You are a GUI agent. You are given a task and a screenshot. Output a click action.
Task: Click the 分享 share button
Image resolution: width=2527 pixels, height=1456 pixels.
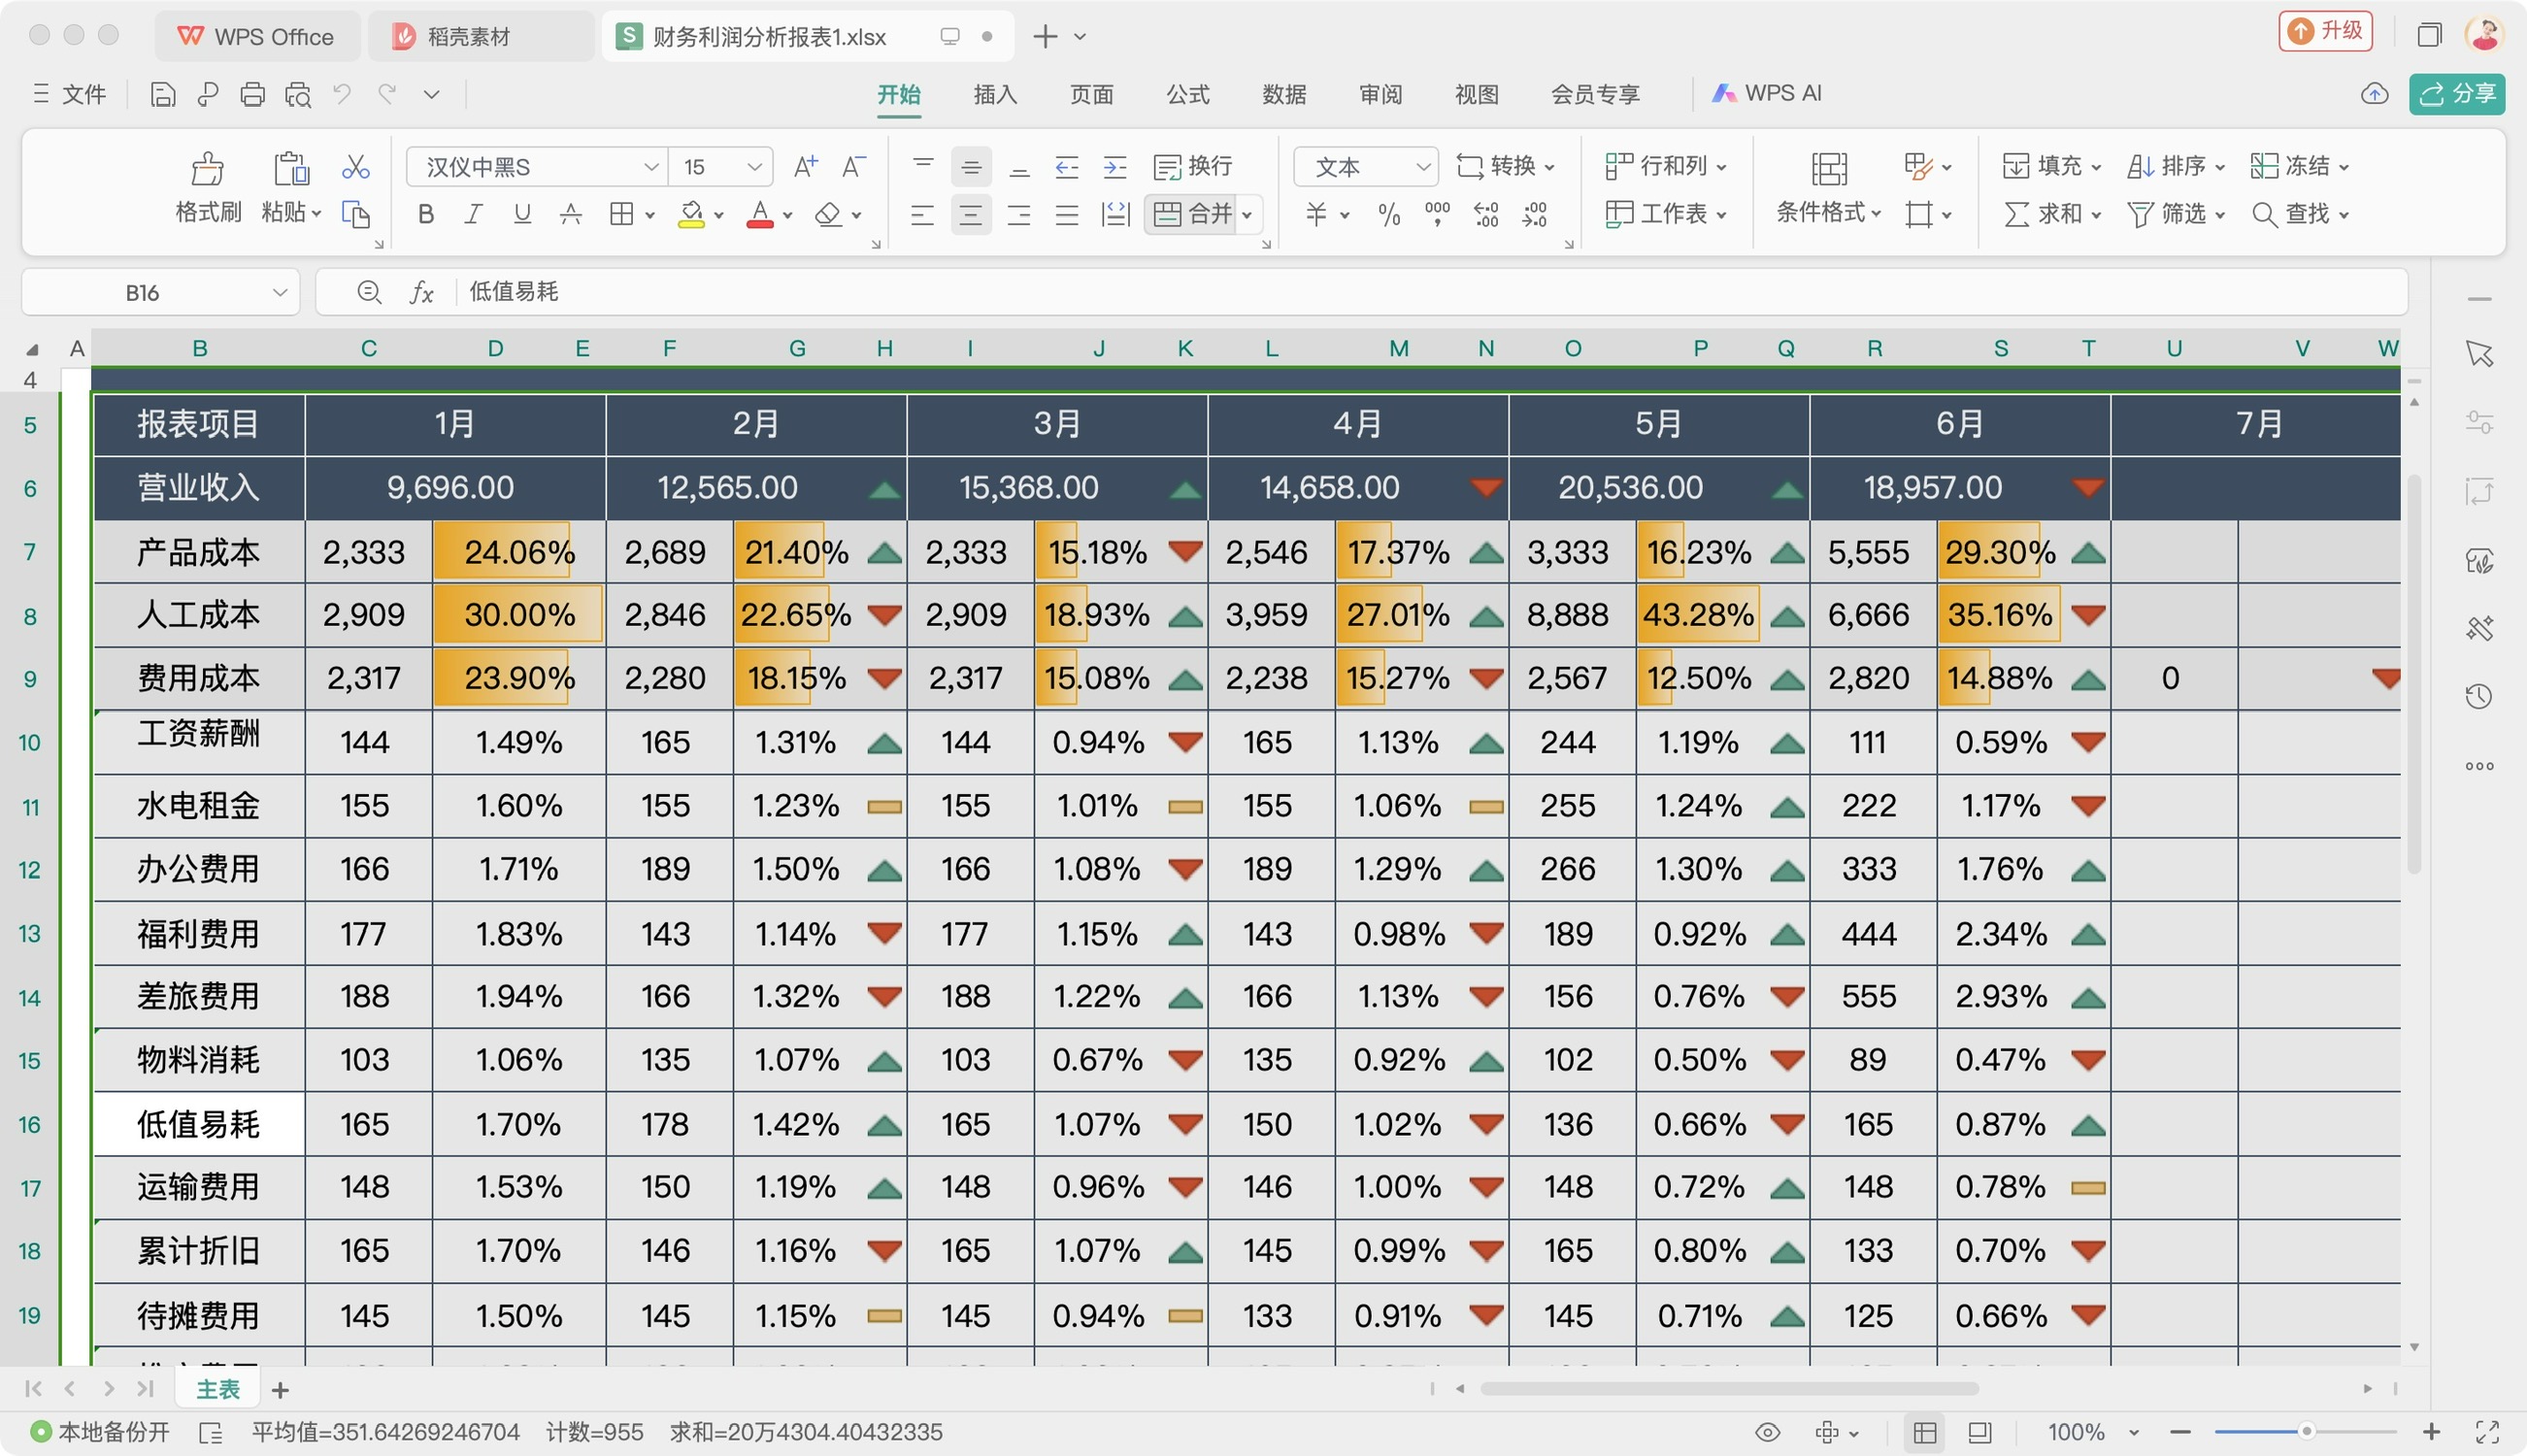(x=2456, y=94)
